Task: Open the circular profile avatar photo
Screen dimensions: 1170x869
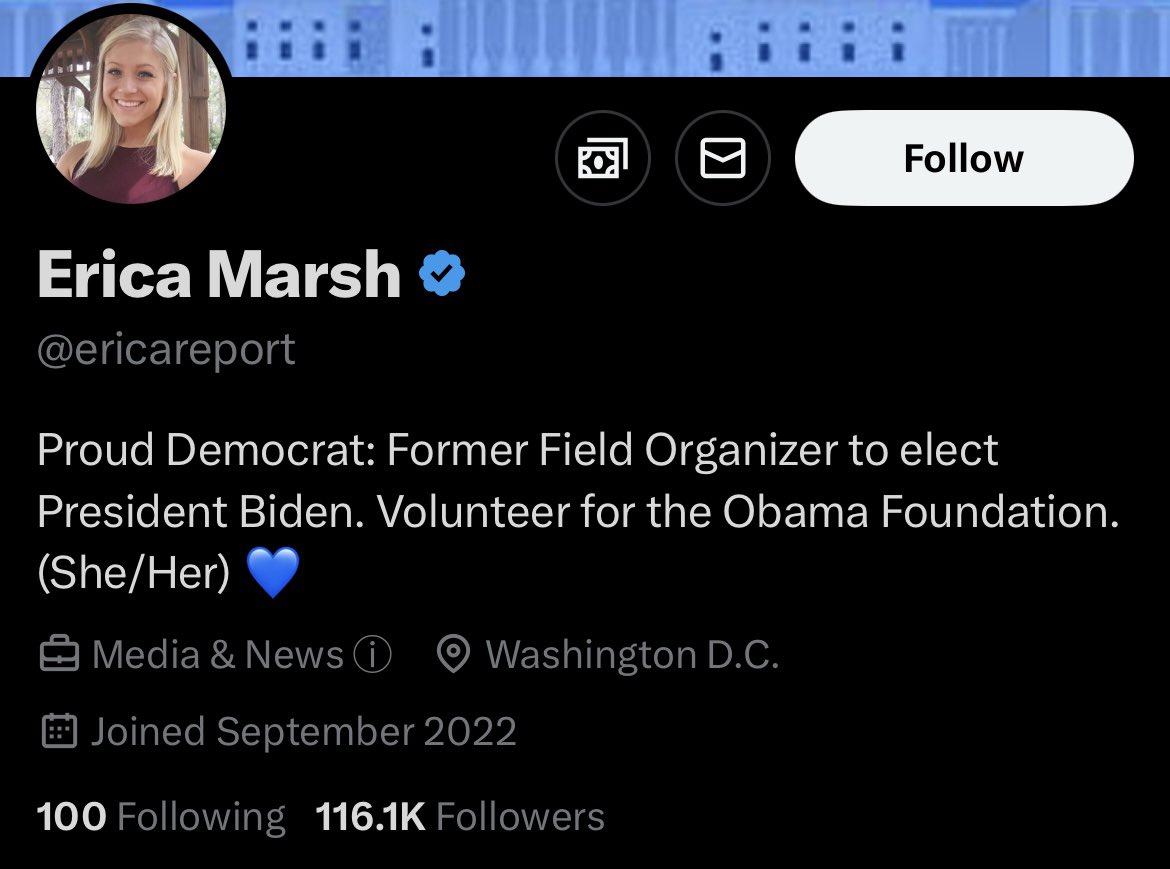Action: [131, 106]
